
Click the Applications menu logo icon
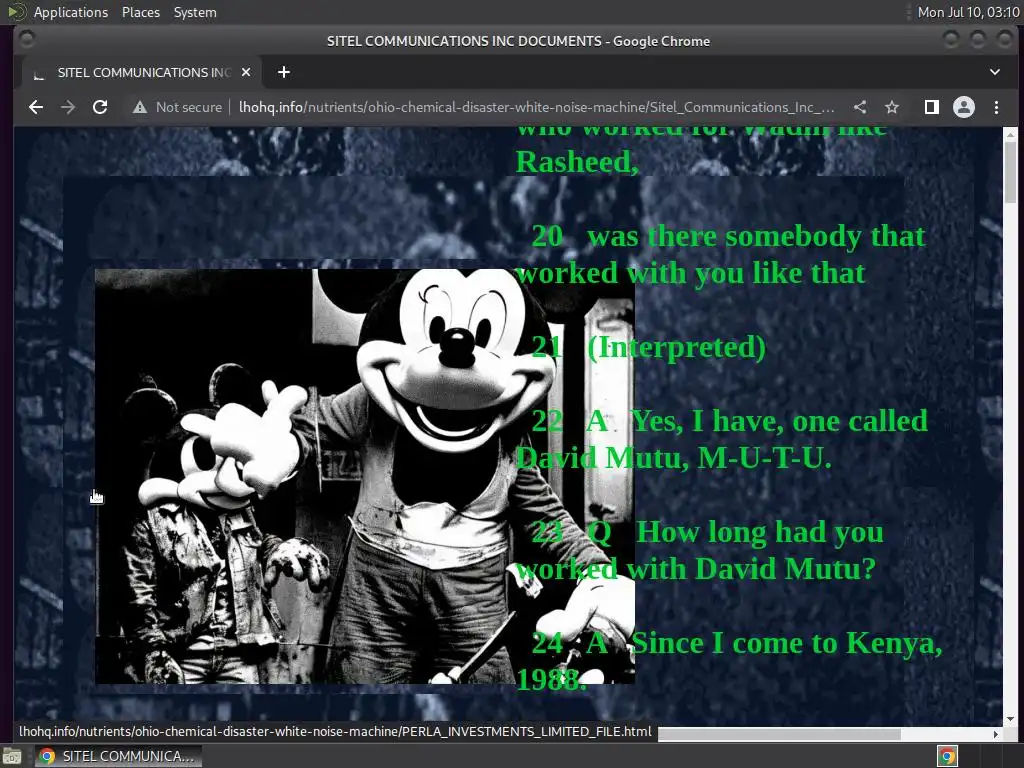tap(16, 12)
